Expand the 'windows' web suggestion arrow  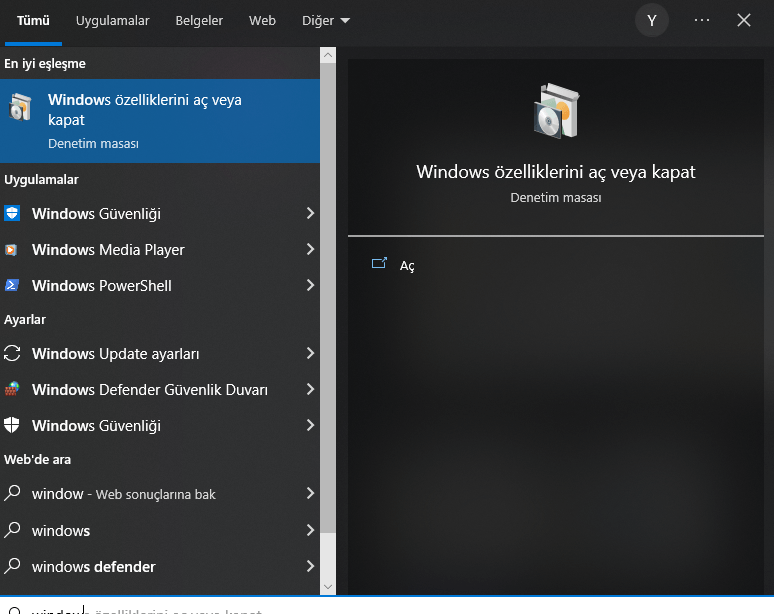pos(310,530)
